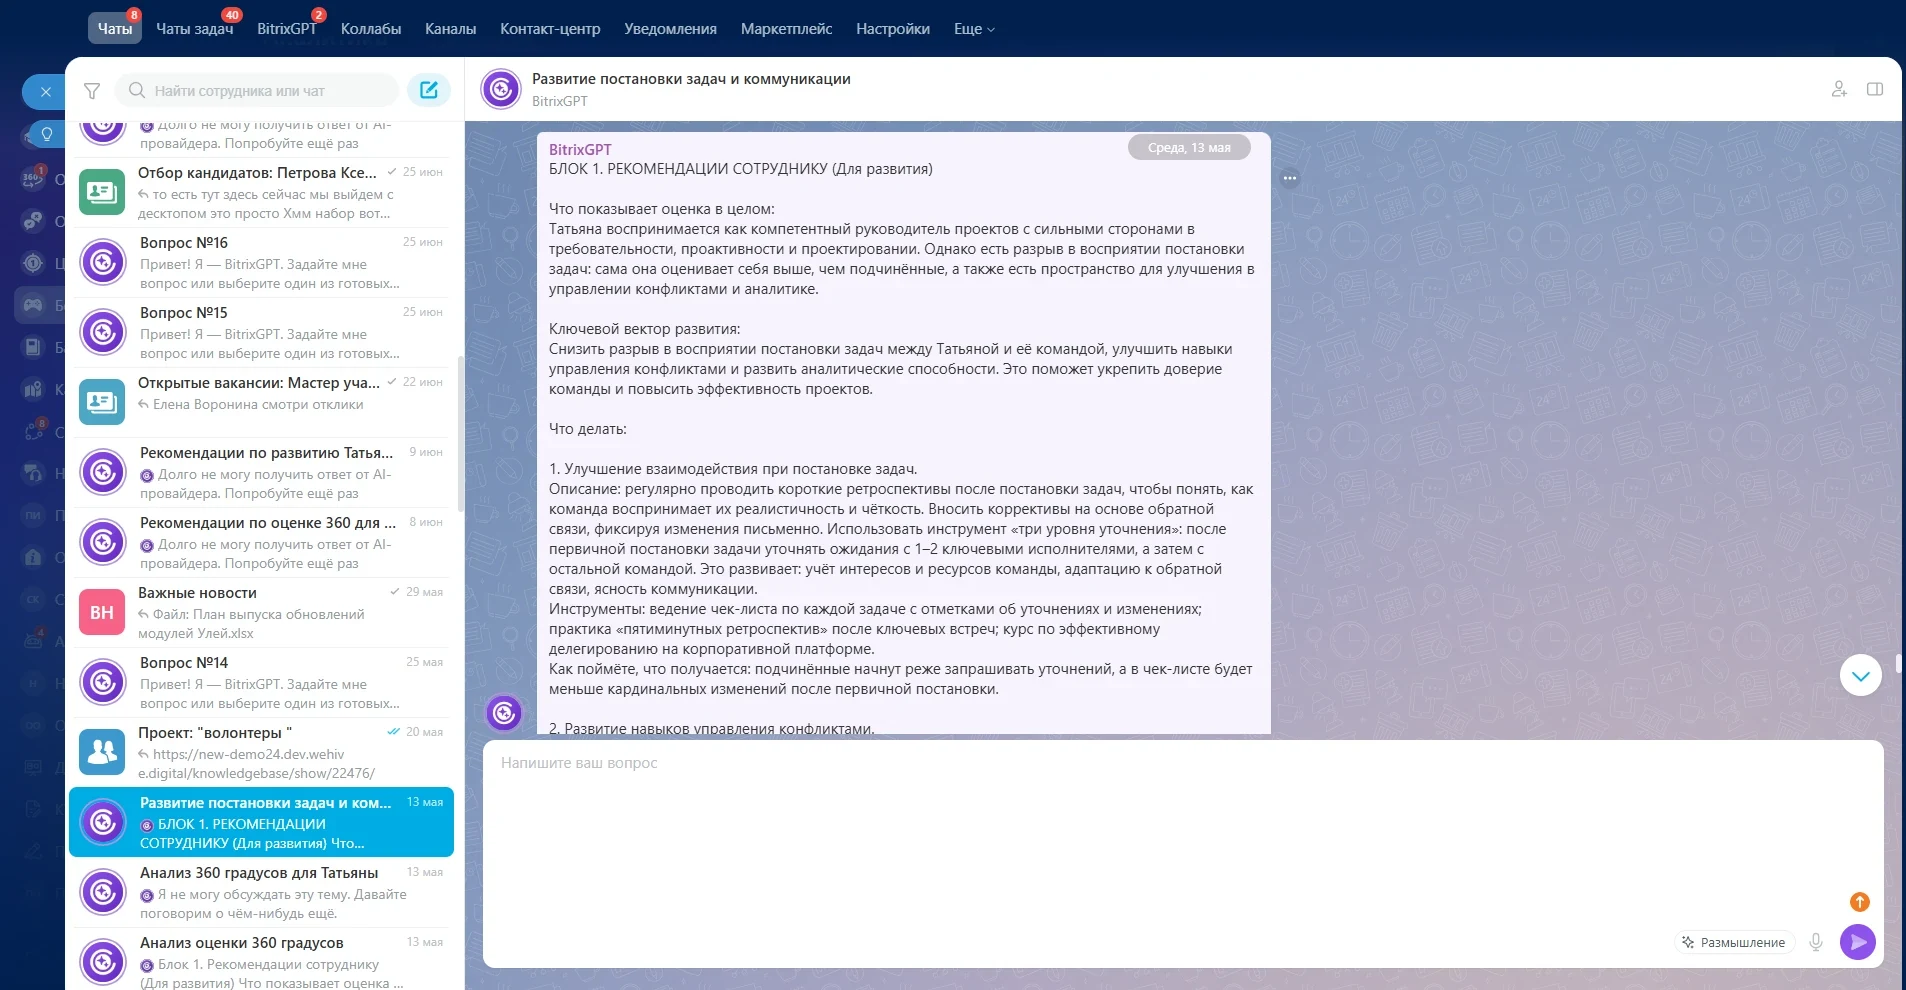Open the "Каналы" tab
Image resolution: width=1906 pixels, height=990 pixels.
pos(450,29)
